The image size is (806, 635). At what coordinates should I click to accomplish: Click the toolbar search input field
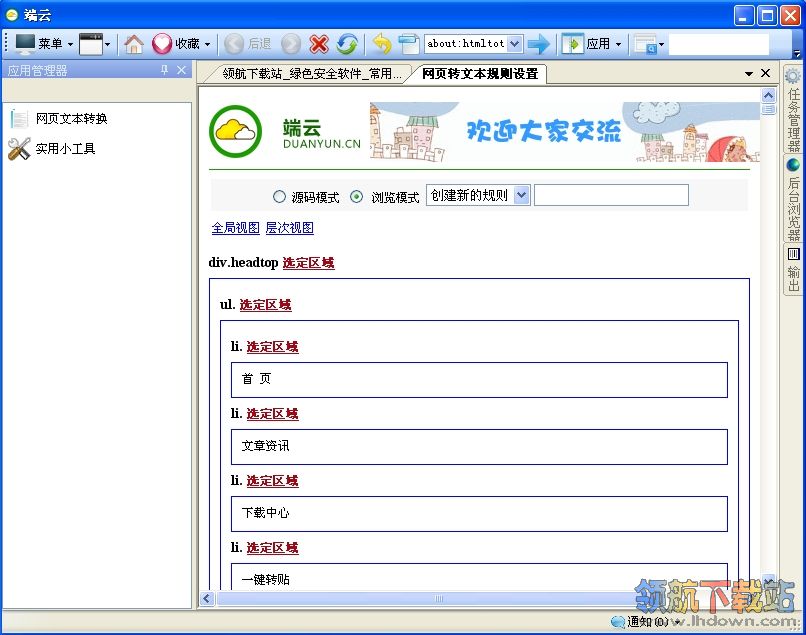point(719,44)
